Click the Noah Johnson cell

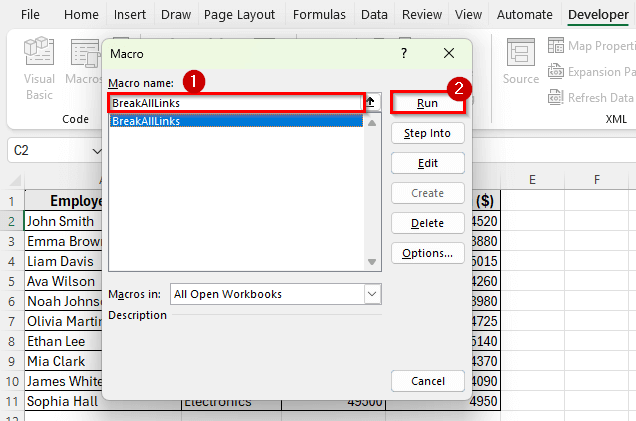click(x=63, y=301)
